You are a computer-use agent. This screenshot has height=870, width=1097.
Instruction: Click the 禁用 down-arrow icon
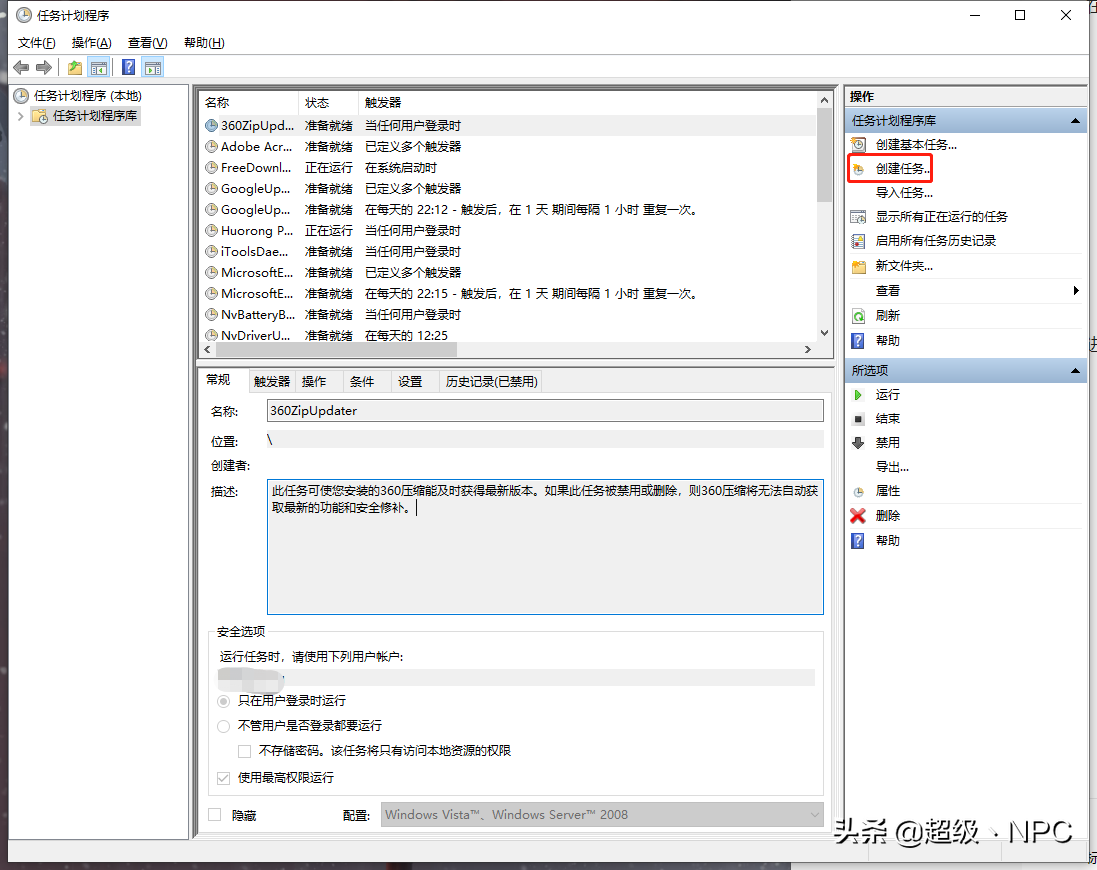[858, 443]
